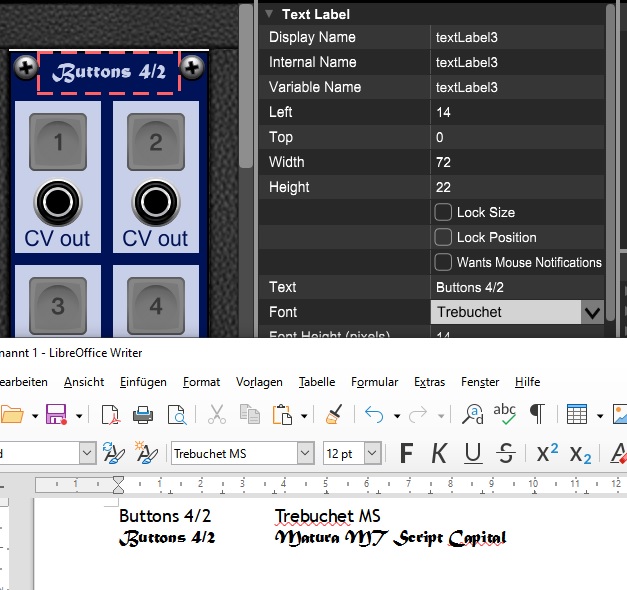Screen dimensions: 627x590
Task: Open the Einfügen menu
Action: 143,382
